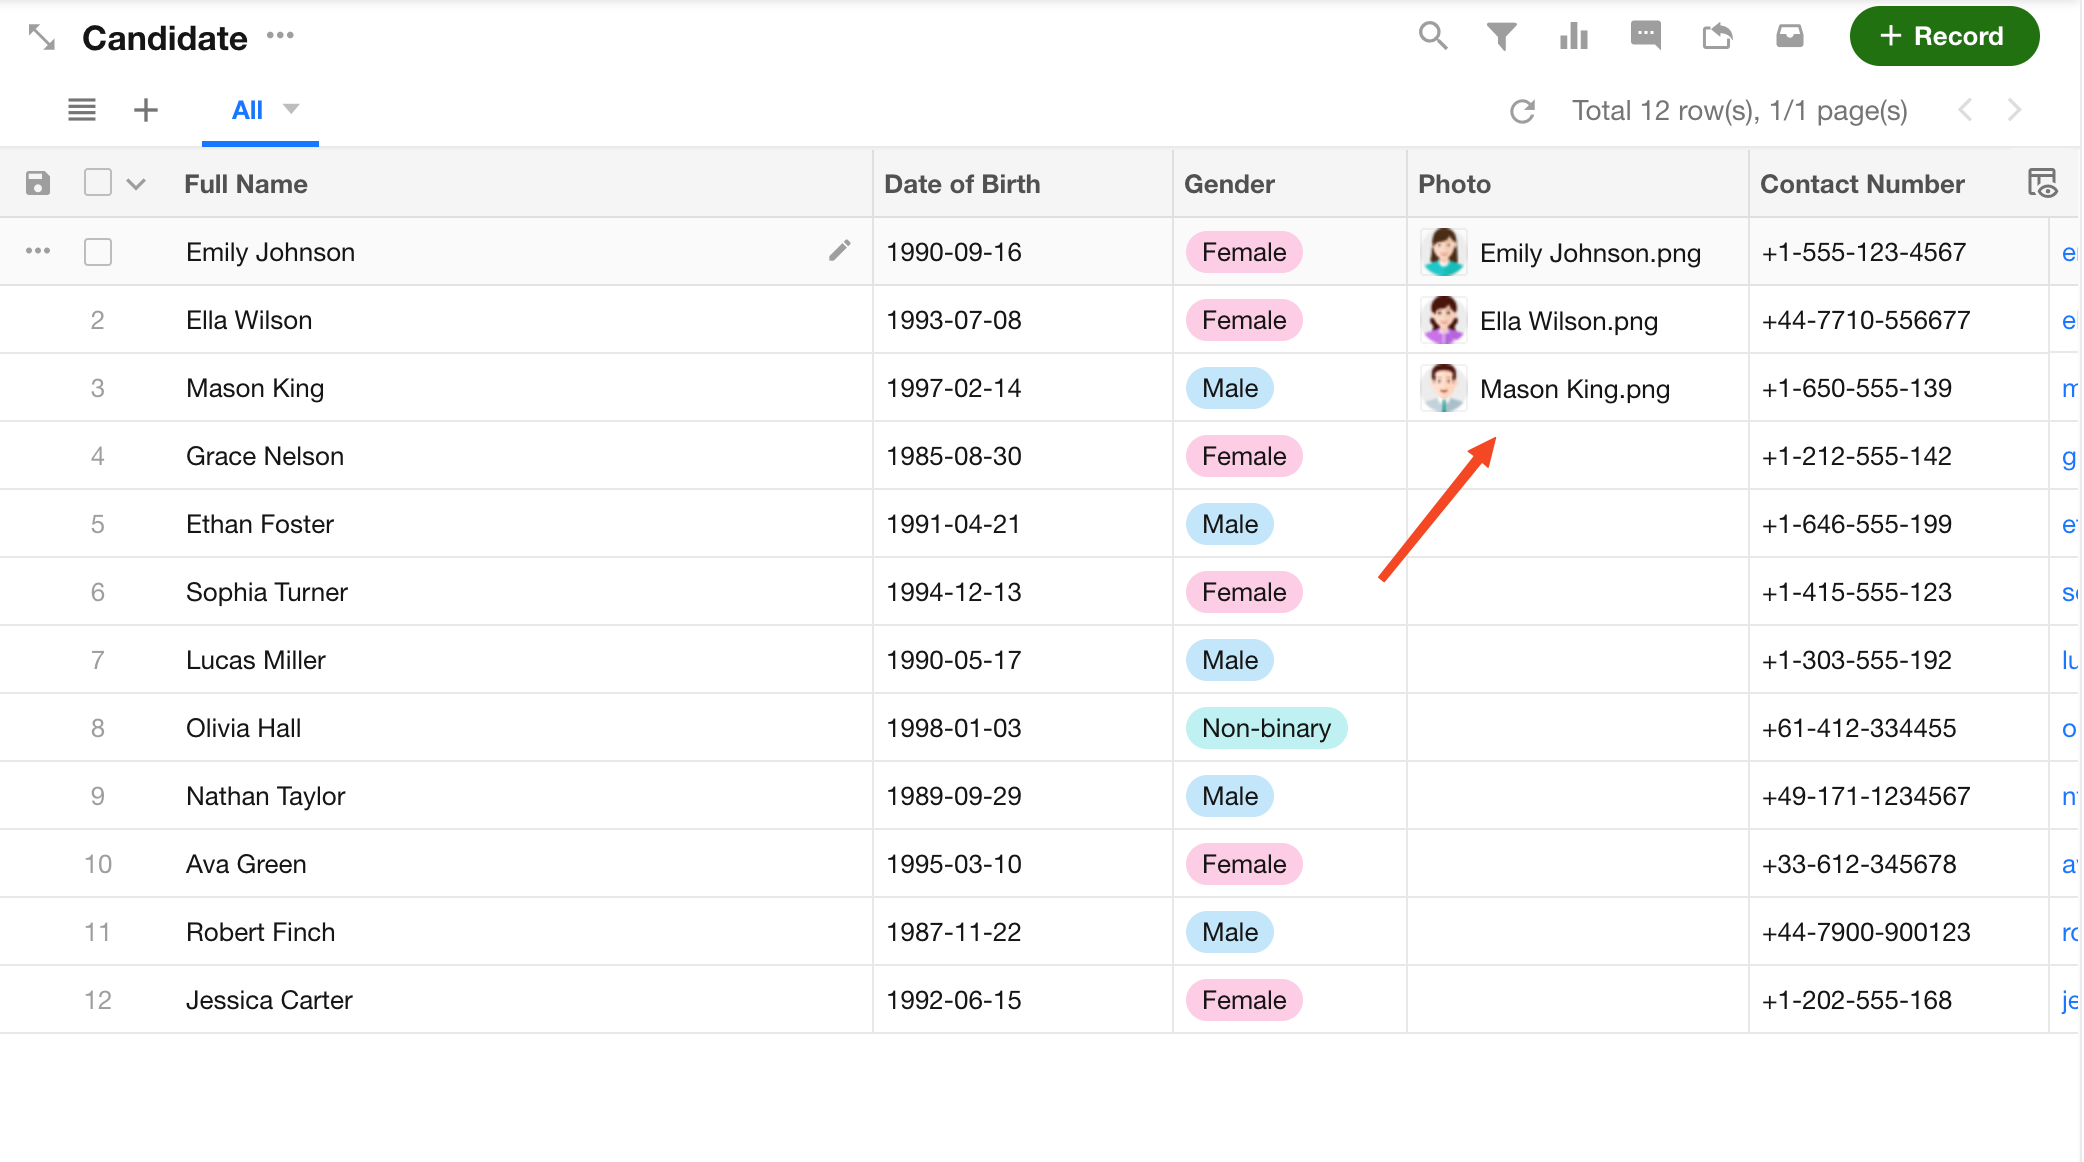Click the search magnifier icon
Image resolution: width=2084 pixels, height=1162 pixels.
coord(1432,36)
